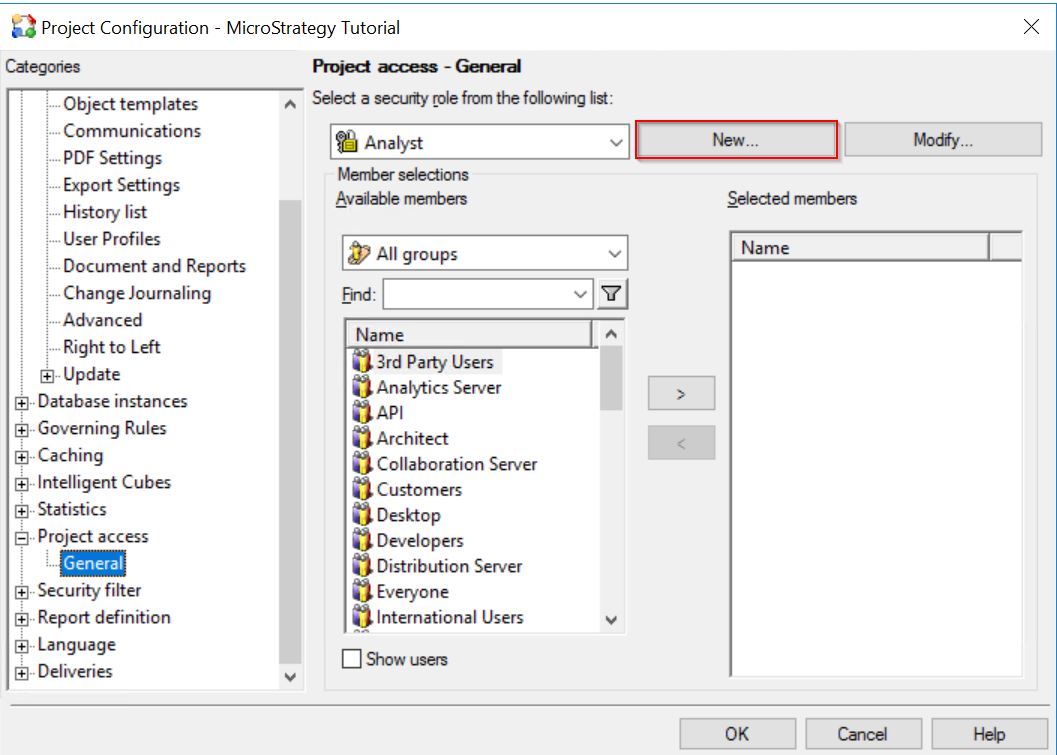Collapse the Project access tree node

[x=22, y=536]
